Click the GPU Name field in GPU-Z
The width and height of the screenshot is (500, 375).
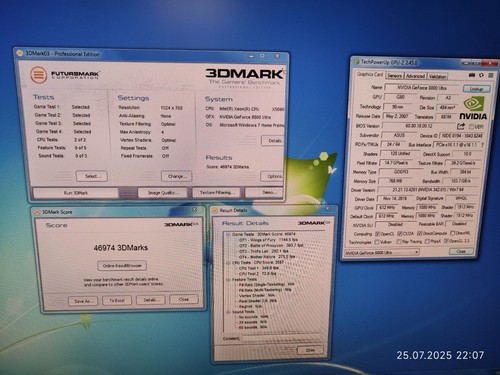[x=422, y=88]
